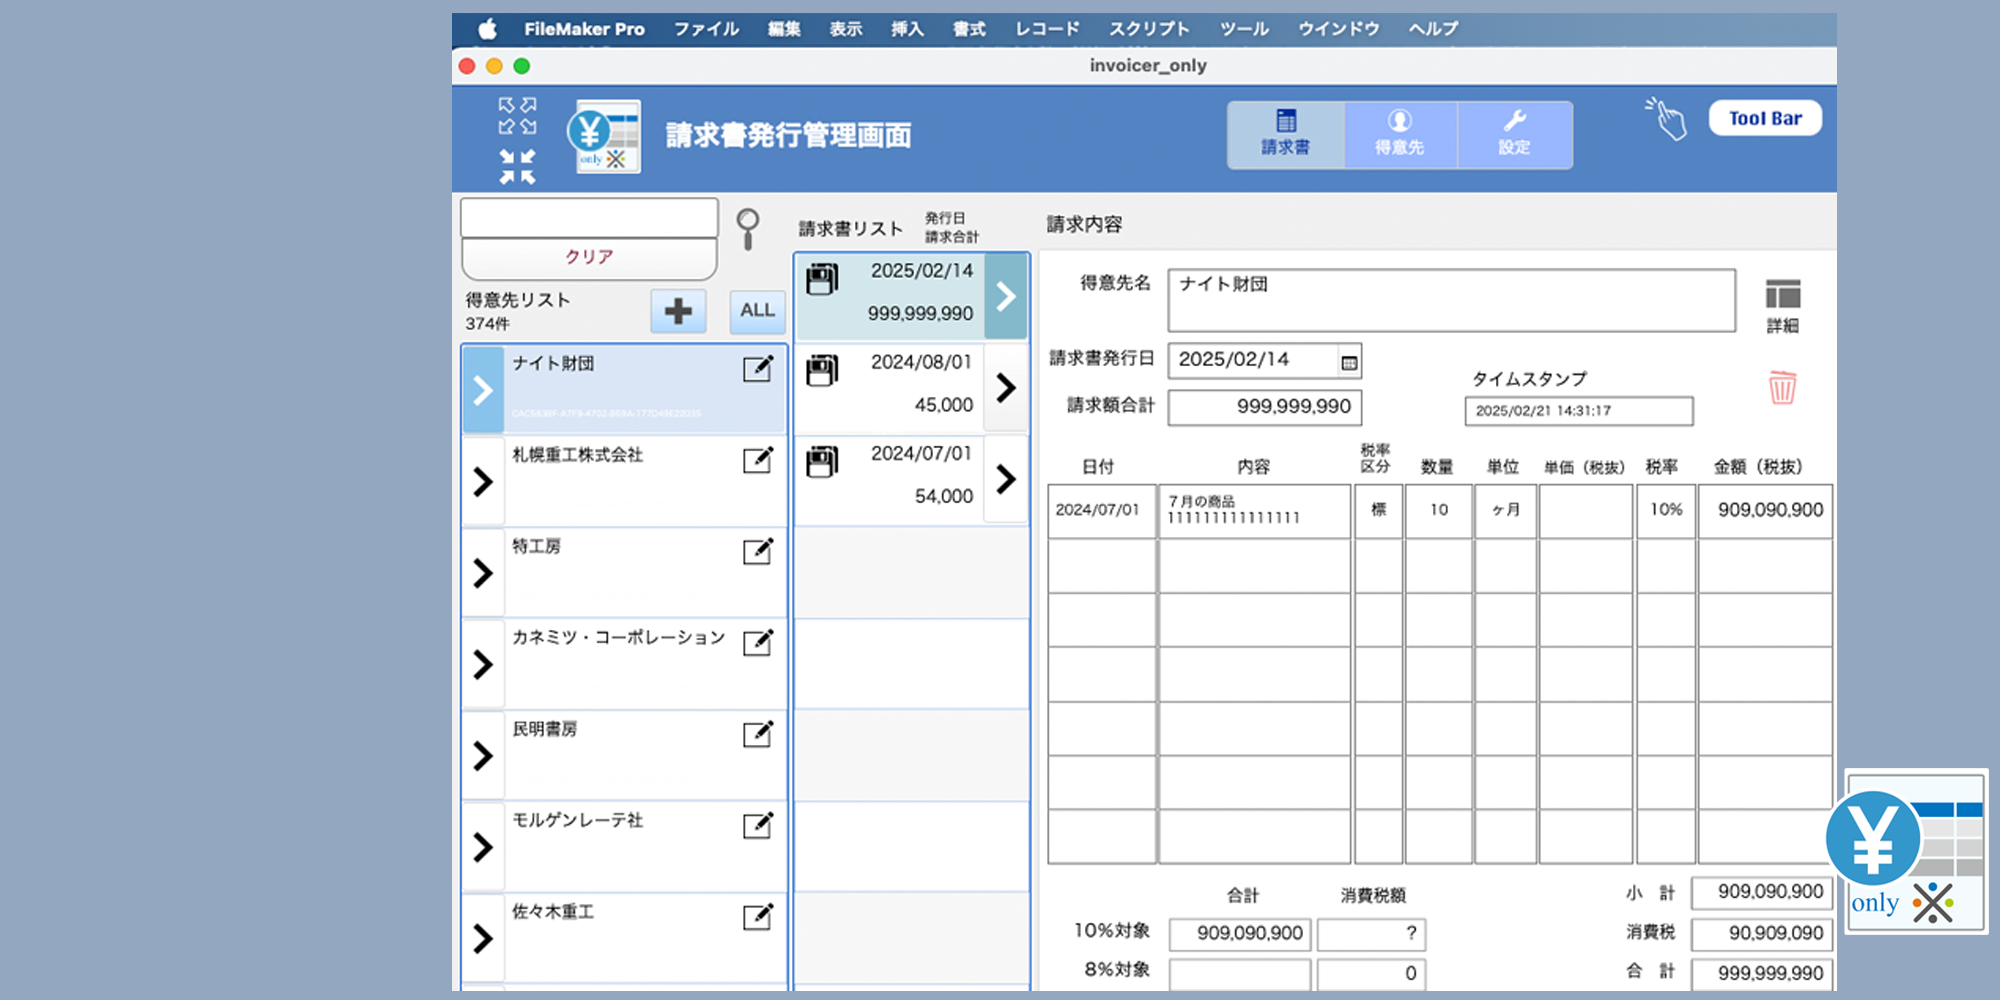Open the スクリプト menu in menu bar
2000x1000 pixels.
click(x=1148, y=29)
